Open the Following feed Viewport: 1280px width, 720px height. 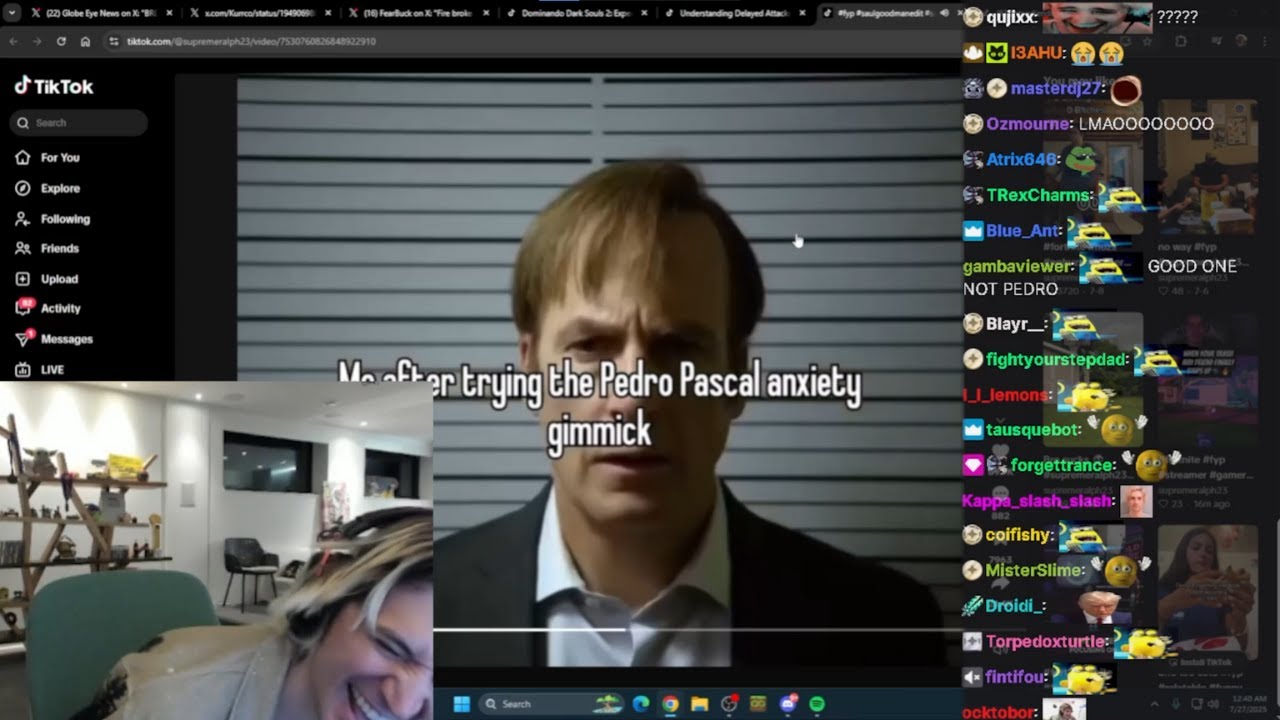(x=52, y=219)
